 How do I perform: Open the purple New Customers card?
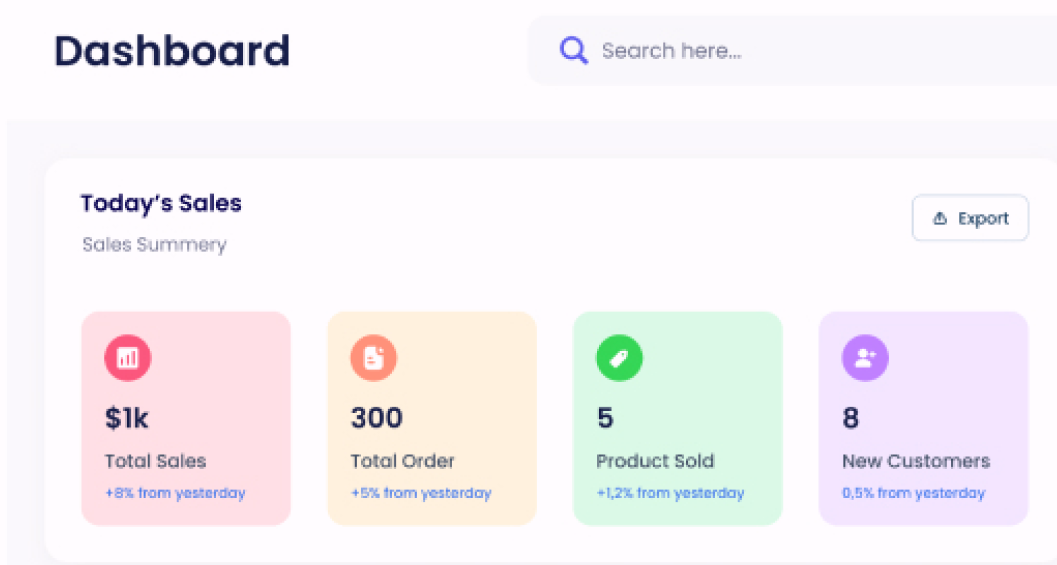click(924, 418)
